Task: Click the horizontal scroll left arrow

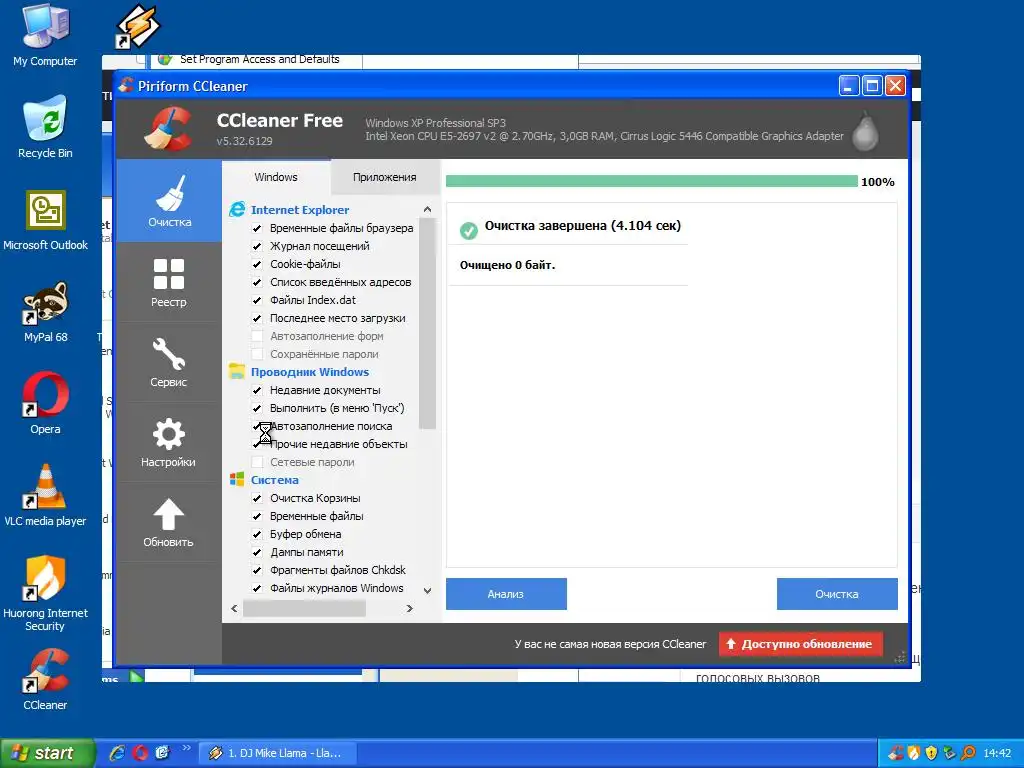Action: (234, 609)
